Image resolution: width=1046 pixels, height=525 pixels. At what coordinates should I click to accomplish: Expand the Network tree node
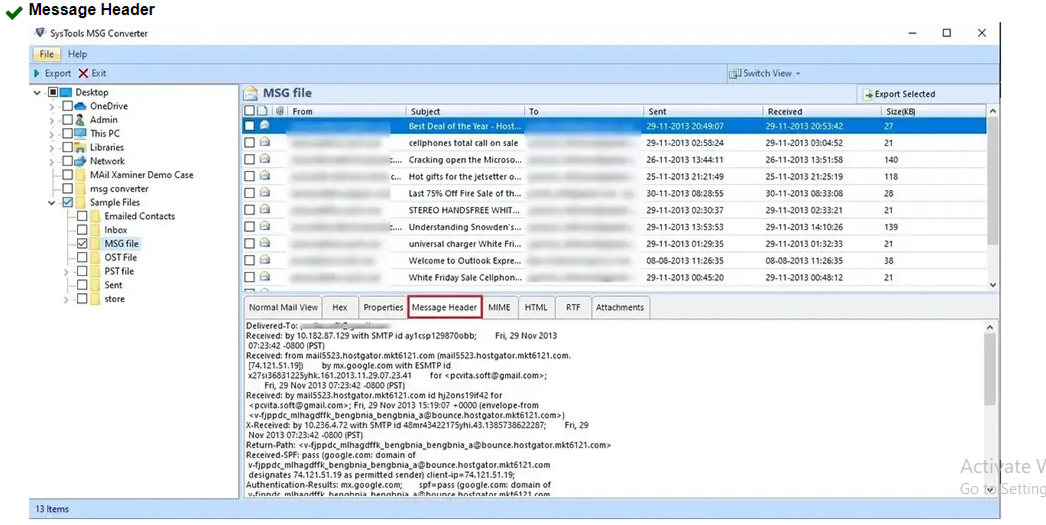[x=52, y=161]
